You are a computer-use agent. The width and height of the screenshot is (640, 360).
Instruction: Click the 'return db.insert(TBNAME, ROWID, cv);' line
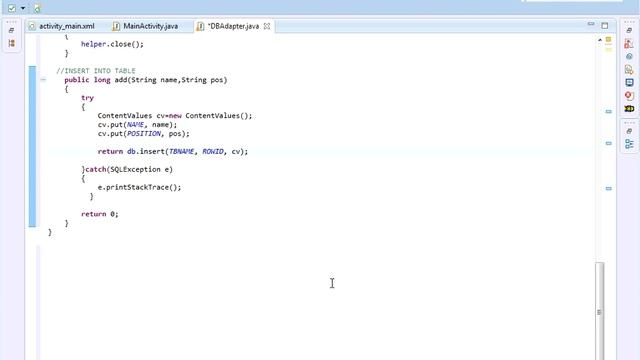click(173, 151)
